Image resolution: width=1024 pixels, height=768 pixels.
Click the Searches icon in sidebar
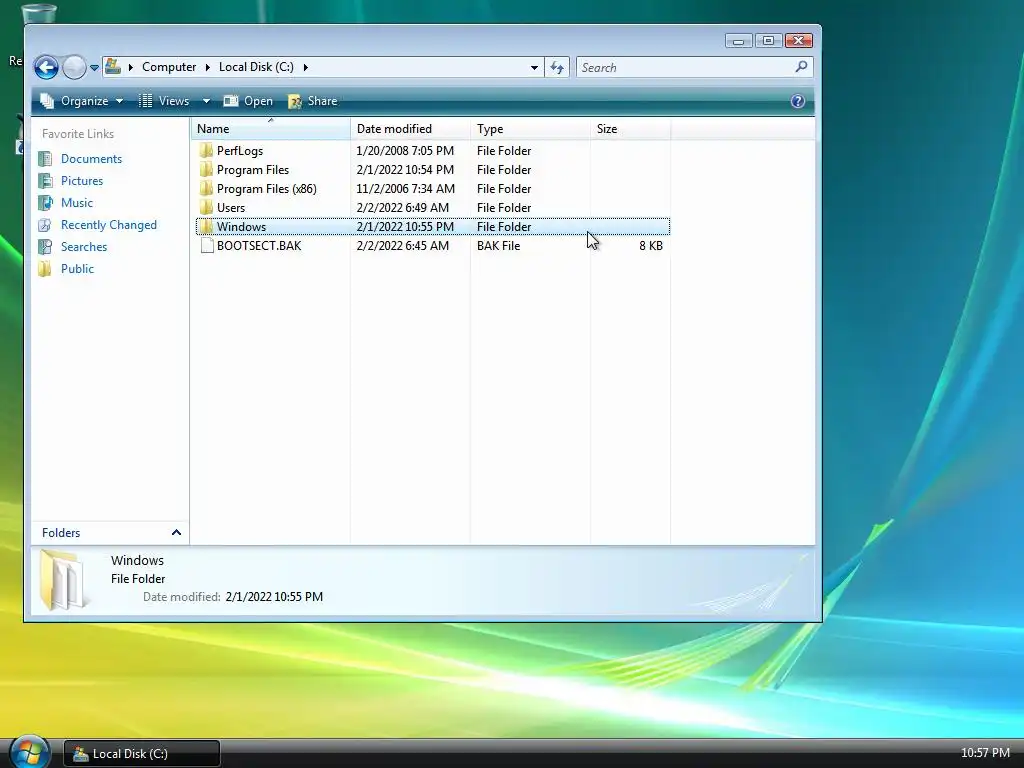(x=45, y=247)
